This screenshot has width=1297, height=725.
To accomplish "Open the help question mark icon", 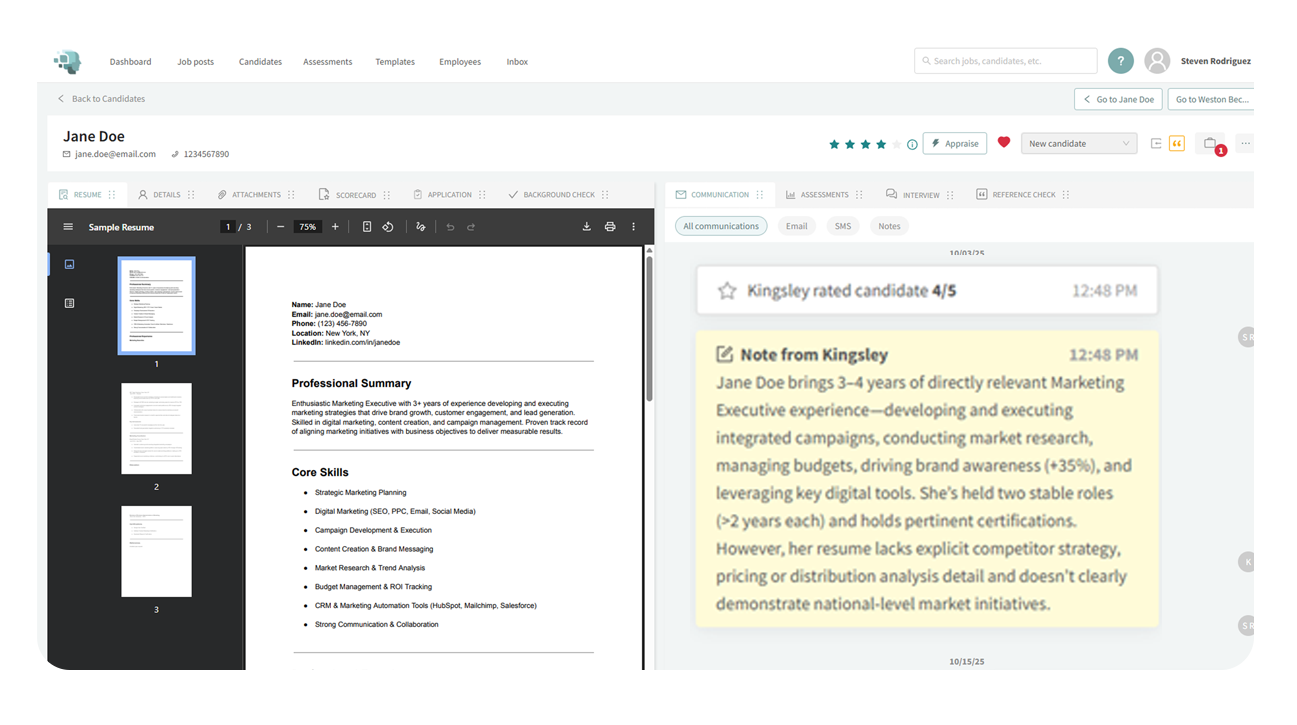I will [x=1121, y=61].
